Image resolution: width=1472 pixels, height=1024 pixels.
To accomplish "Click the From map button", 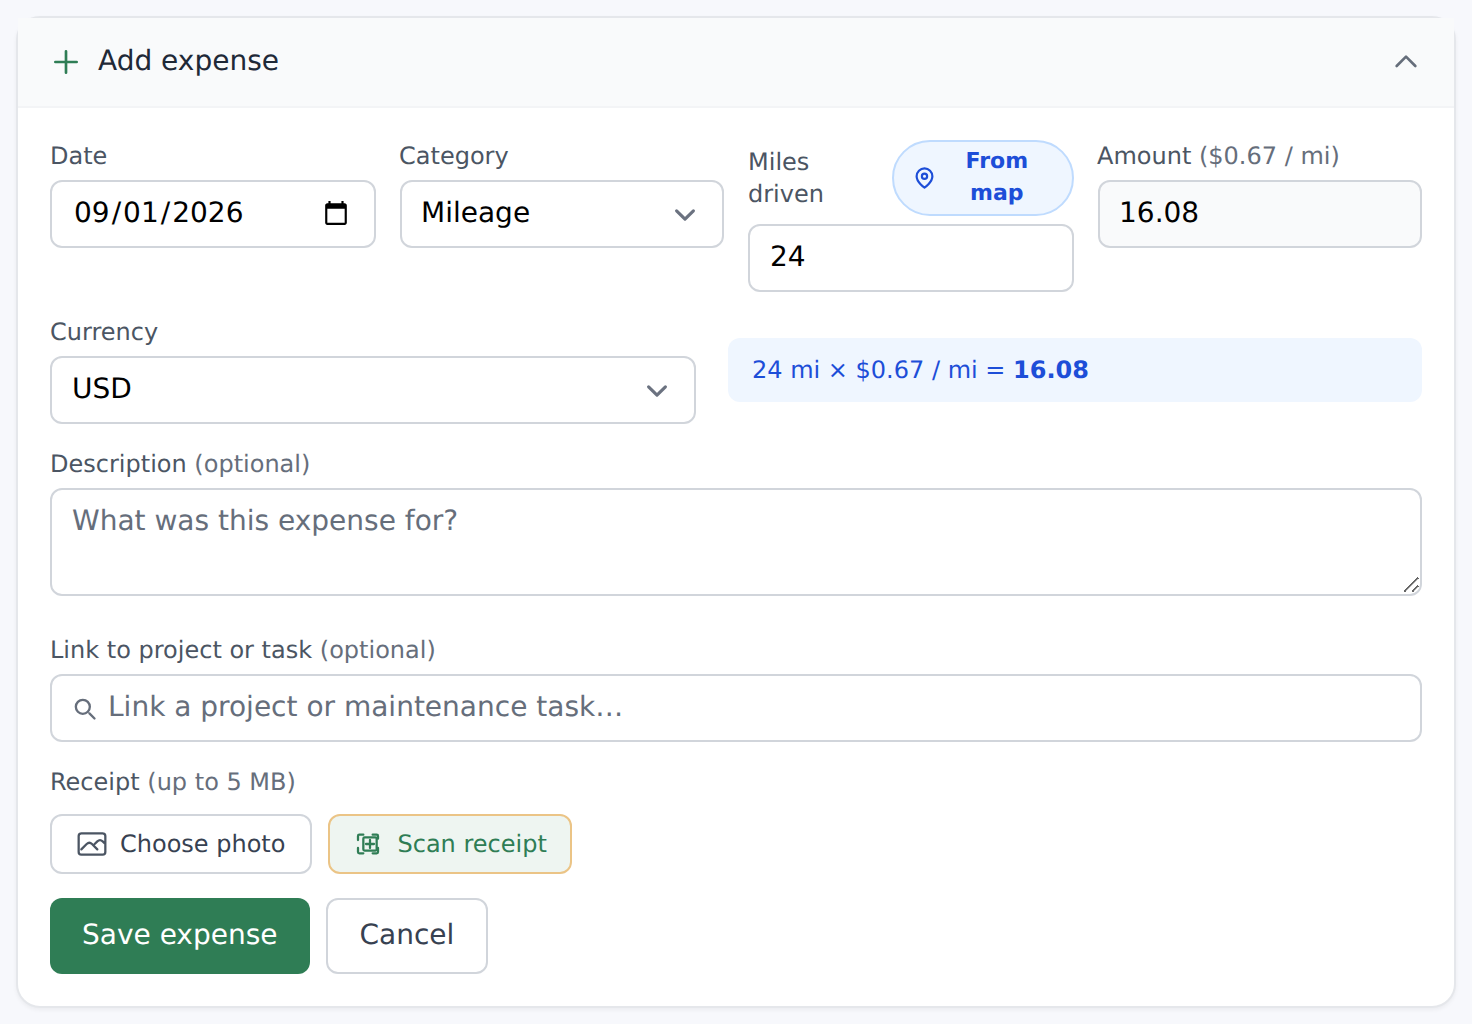I will click(982, 178).
